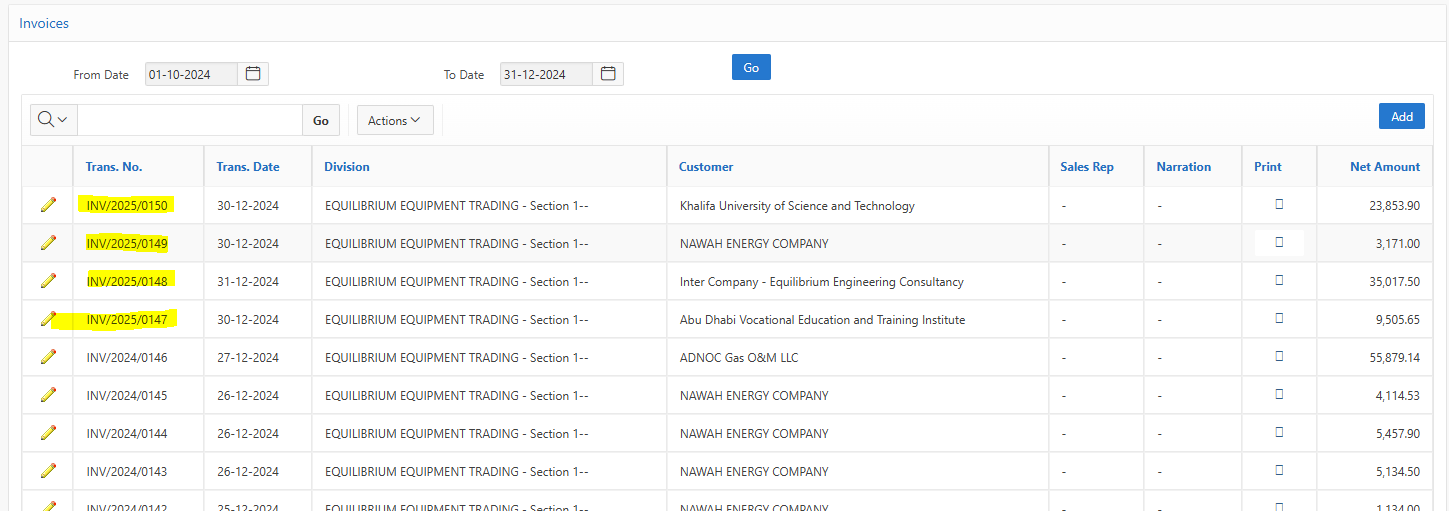Image resolution: width=1449 pixels, height=511 pixels.
Task: Open the To Date calendar picker
Action: click(608, 74)
